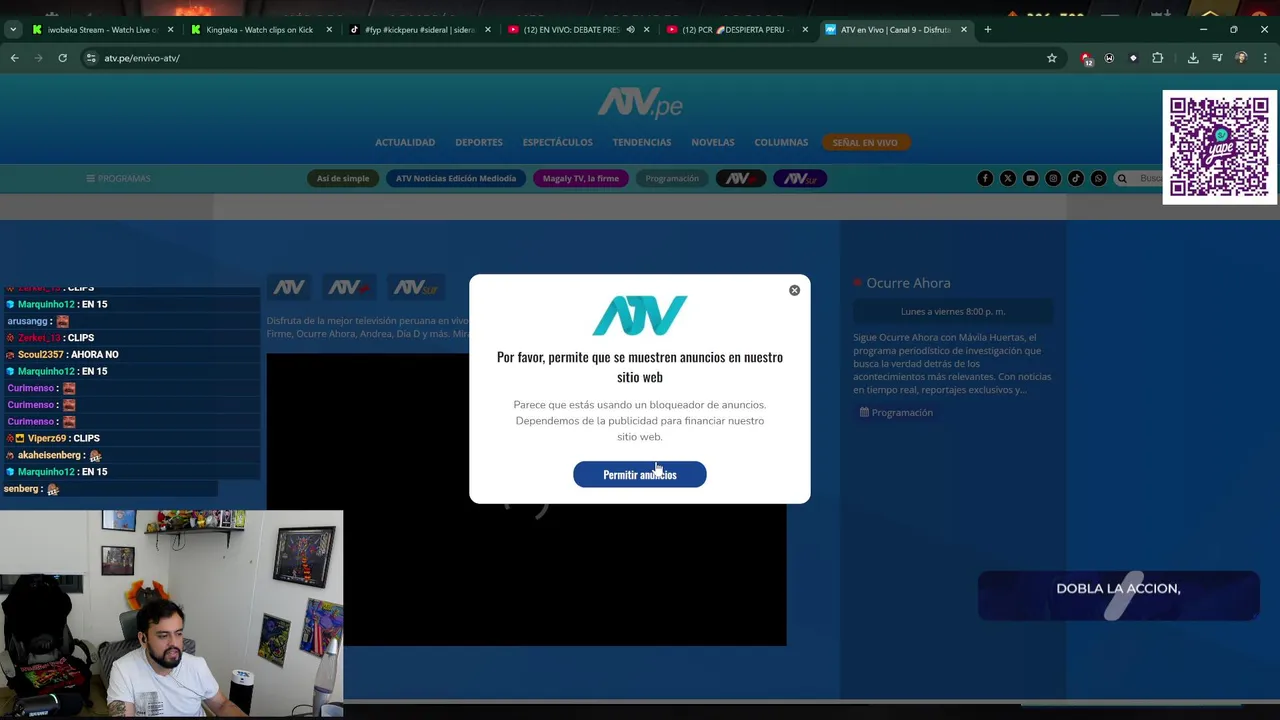Open the ATV X (Twitter) icon
Screen dimensions: 1280x720
(1008, 178)
